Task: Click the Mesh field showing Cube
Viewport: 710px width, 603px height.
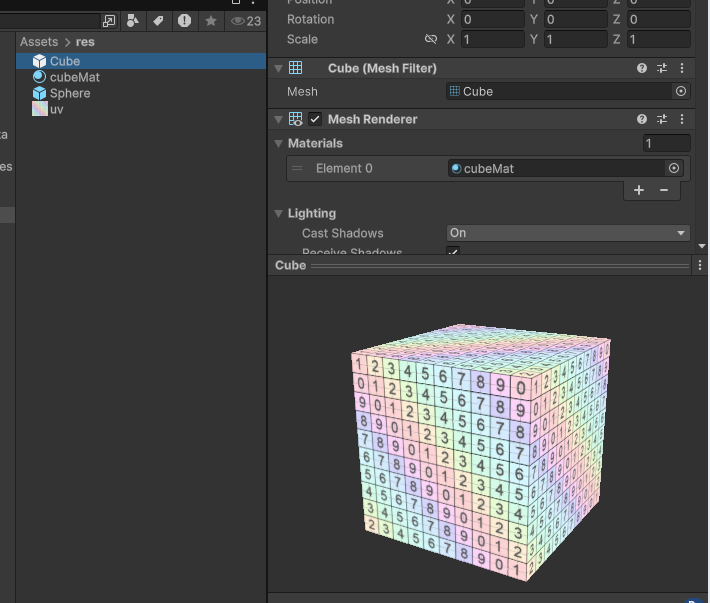Action: pyautogui.click(x=559, y=91)
